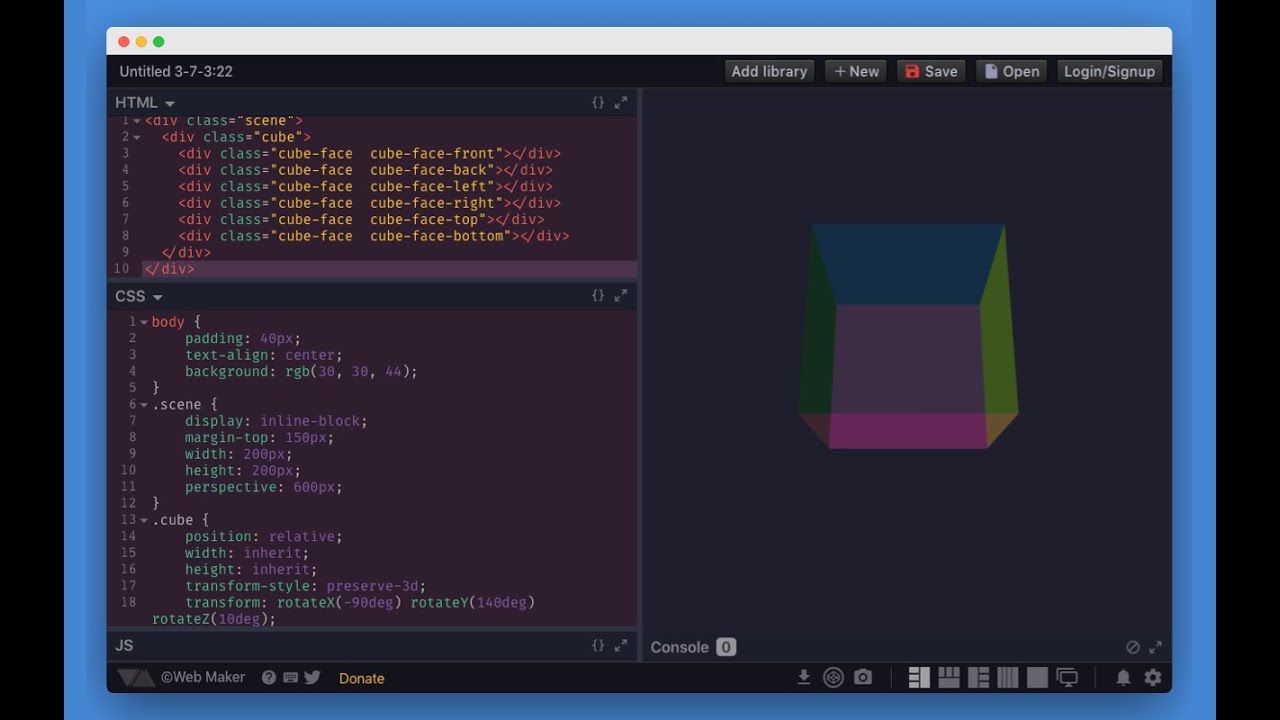Show keyboard shortcuts icon
Image resolution: width=1280 pixels, height=720 pixels.
click(290, 677)
